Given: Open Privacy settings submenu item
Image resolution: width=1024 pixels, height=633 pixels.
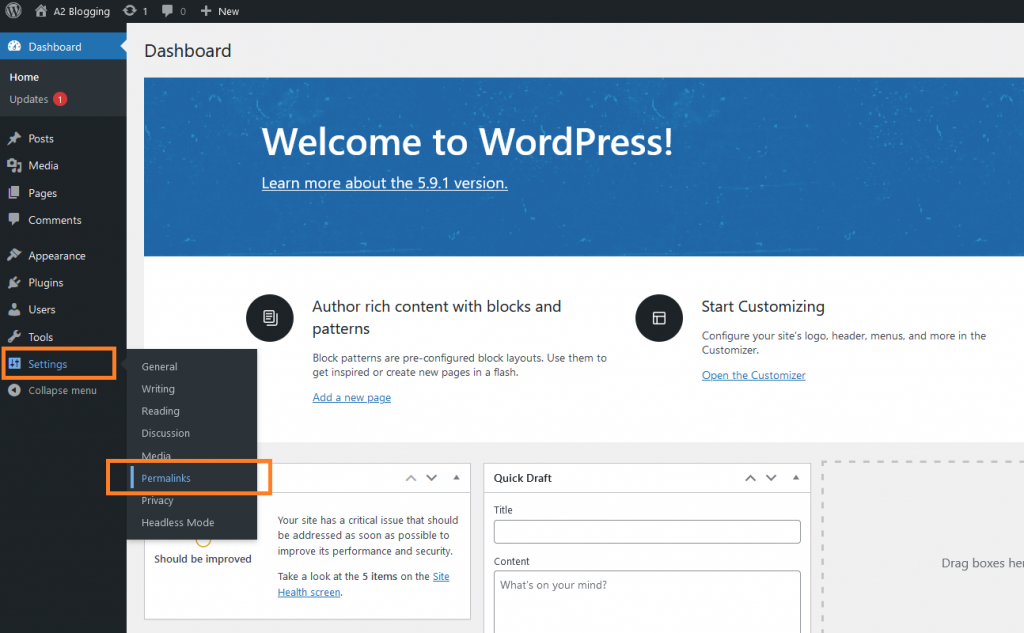Looking at the screenshot, I should [157, 500].
